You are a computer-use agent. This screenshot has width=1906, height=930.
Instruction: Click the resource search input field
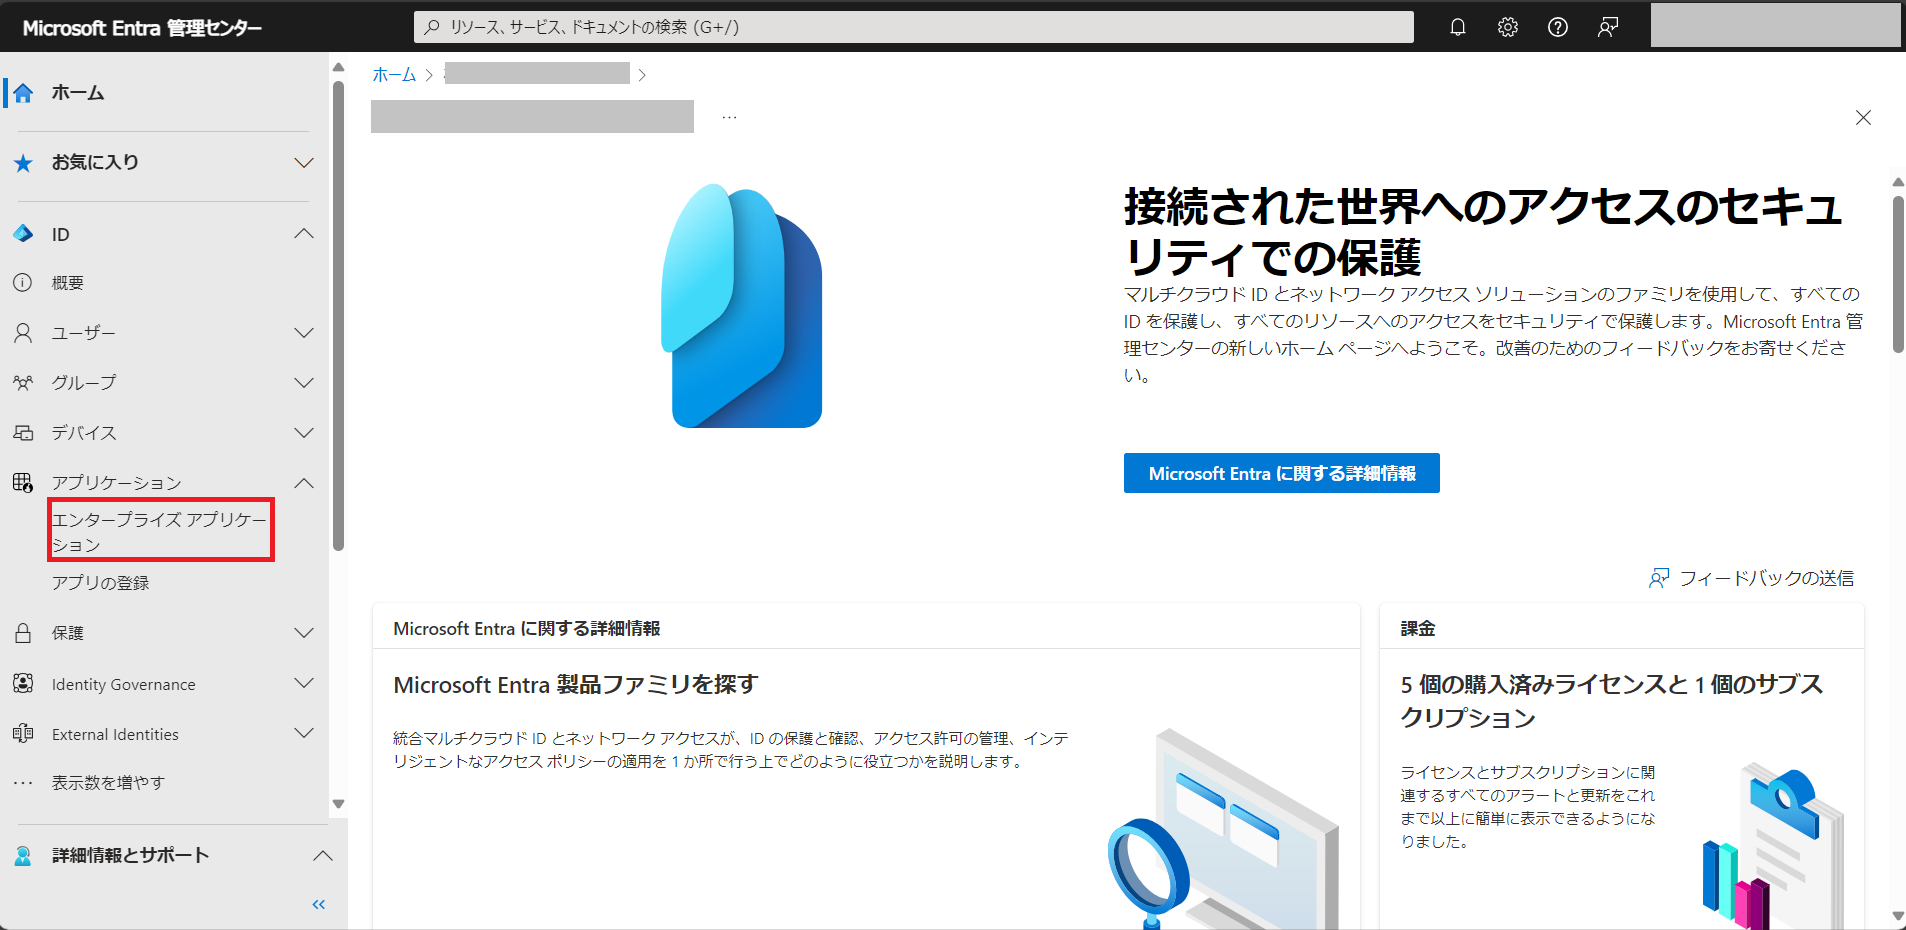(914, 27)
